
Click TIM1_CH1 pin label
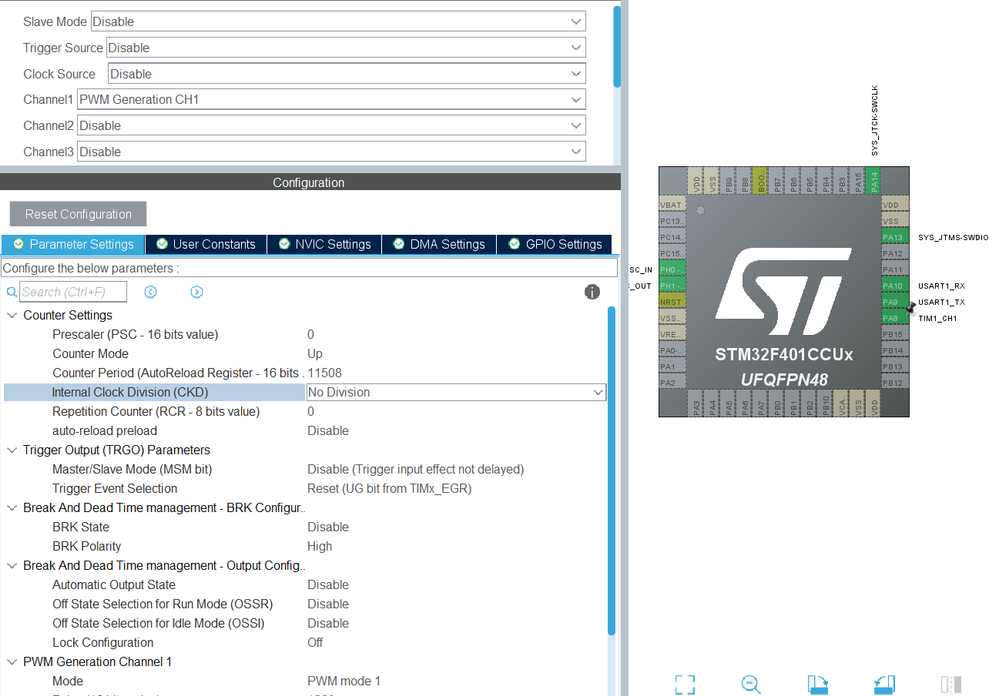pos(938,319)
